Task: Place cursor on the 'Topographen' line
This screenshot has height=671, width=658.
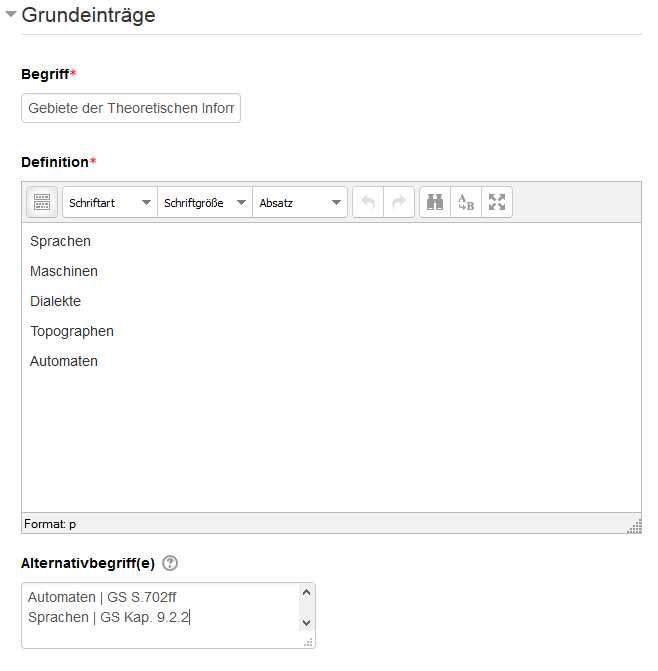Action: [x=72, y=331]
